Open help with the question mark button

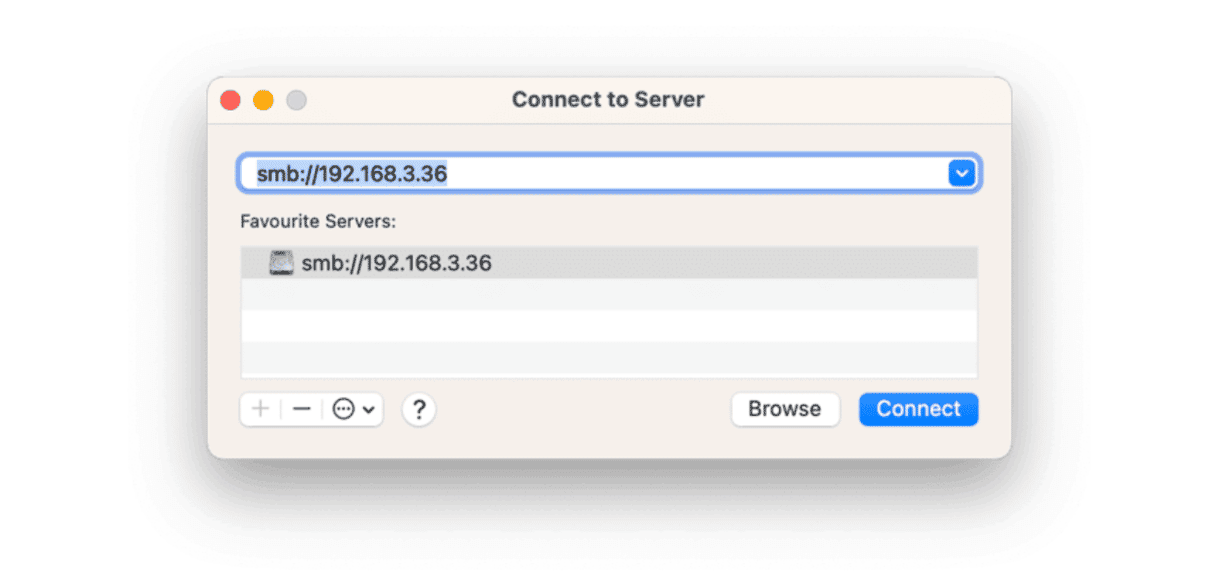point(420,409)
